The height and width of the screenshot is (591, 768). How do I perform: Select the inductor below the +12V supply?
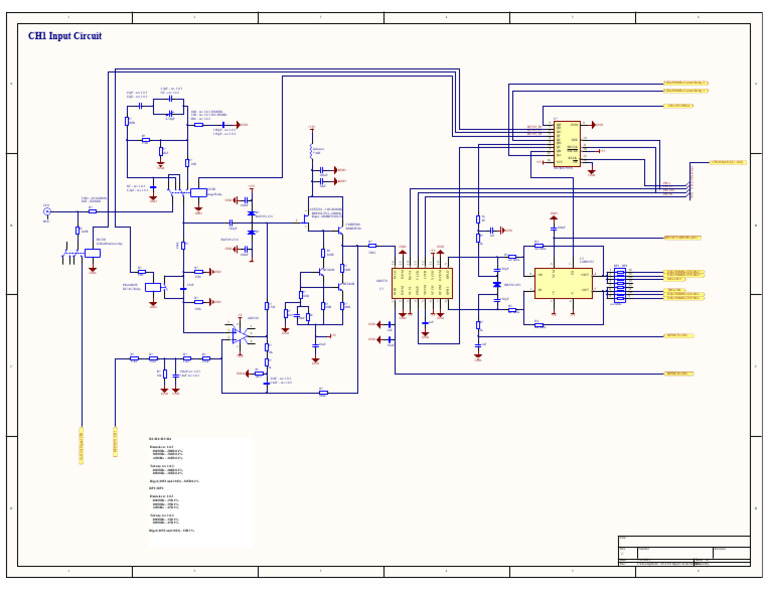click(311, 152)
